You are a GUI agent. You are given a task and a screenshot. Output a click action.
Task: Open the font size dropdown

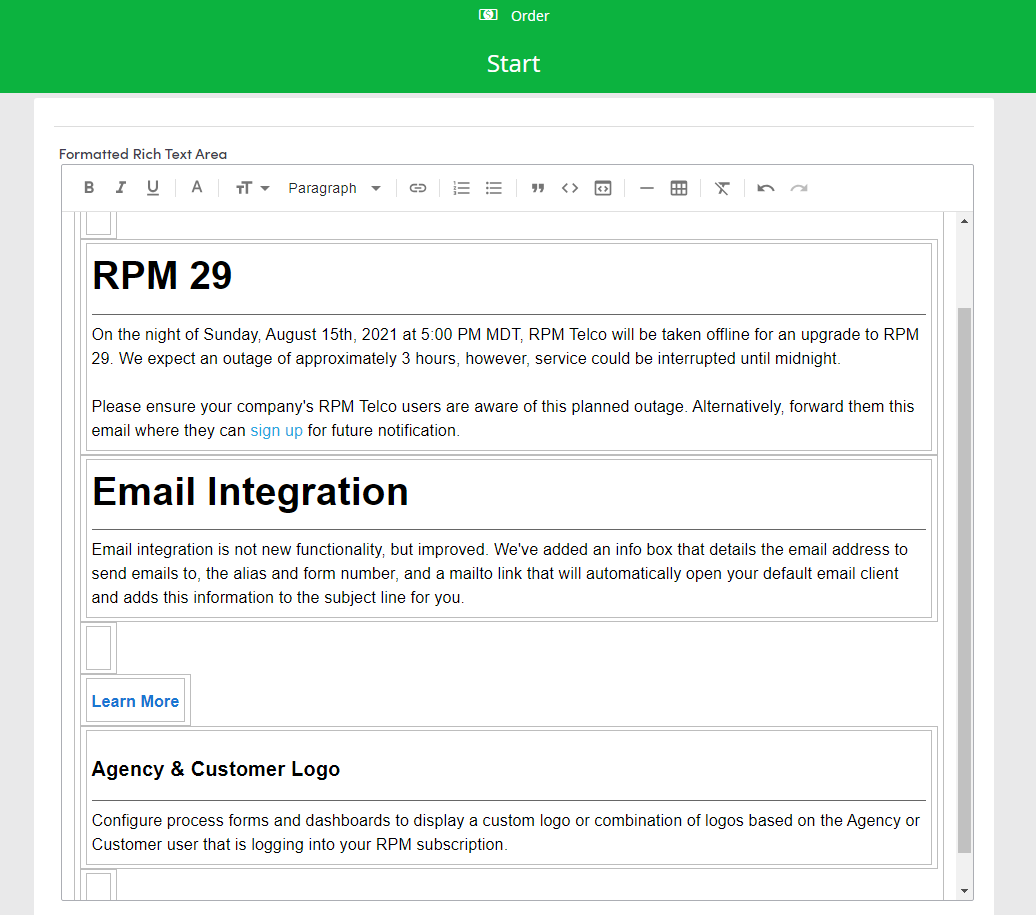pyautogui.click(x=252, y=188)
